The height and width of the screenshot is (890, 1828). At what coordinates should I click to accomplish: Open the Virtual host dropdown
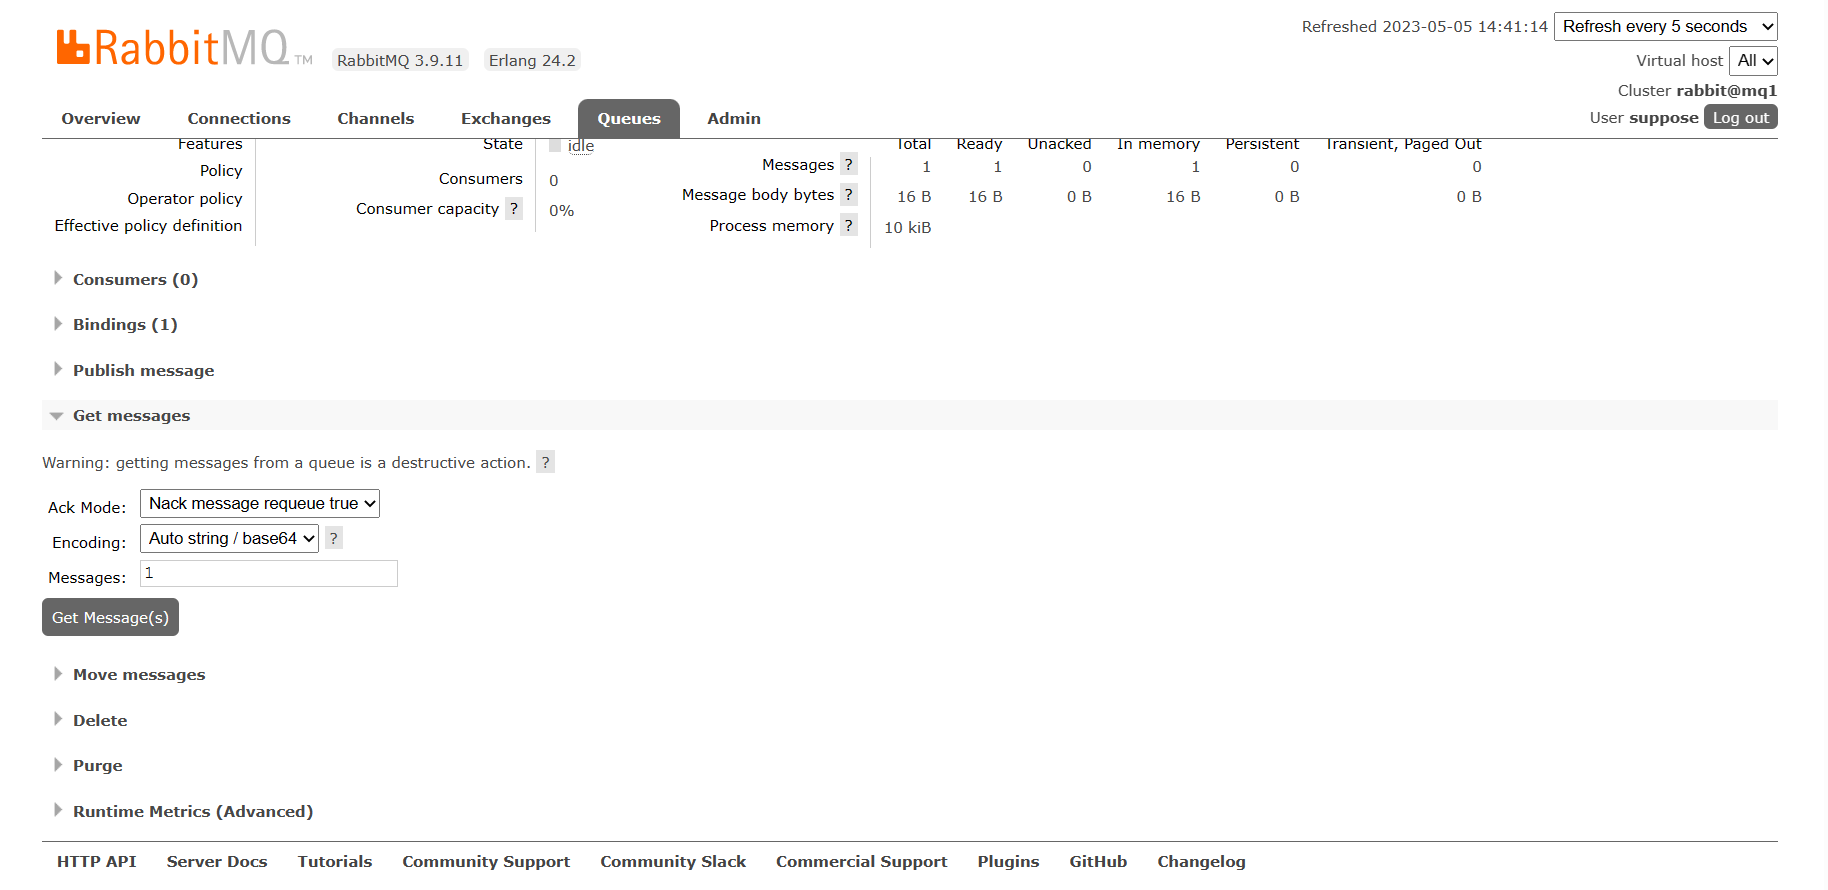tap(1753, 60)
